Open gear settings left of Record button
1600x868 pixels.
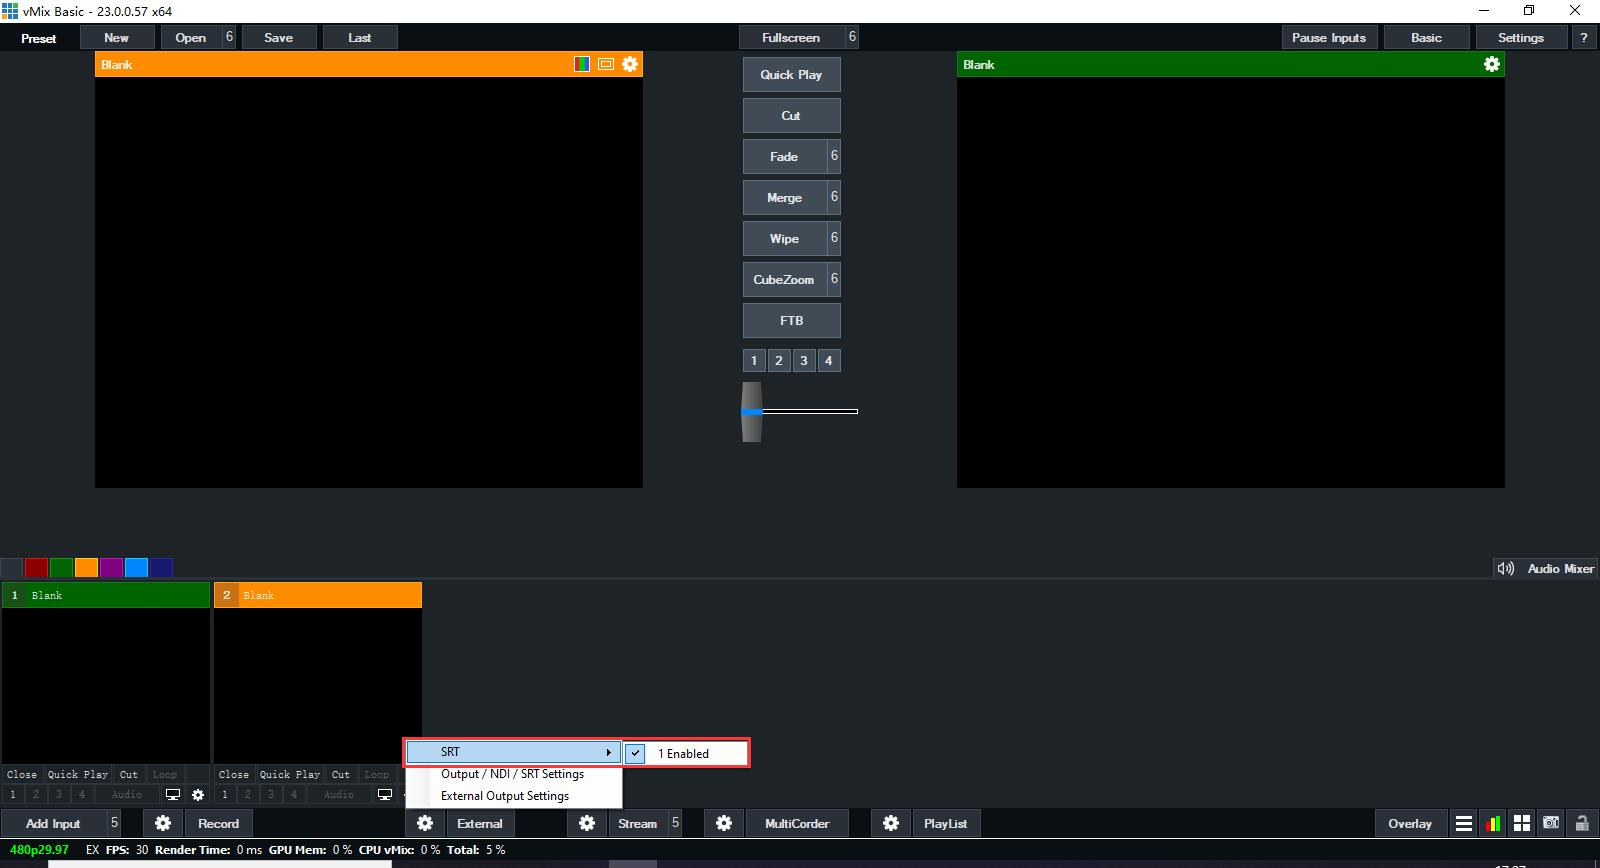pos(163,823)
